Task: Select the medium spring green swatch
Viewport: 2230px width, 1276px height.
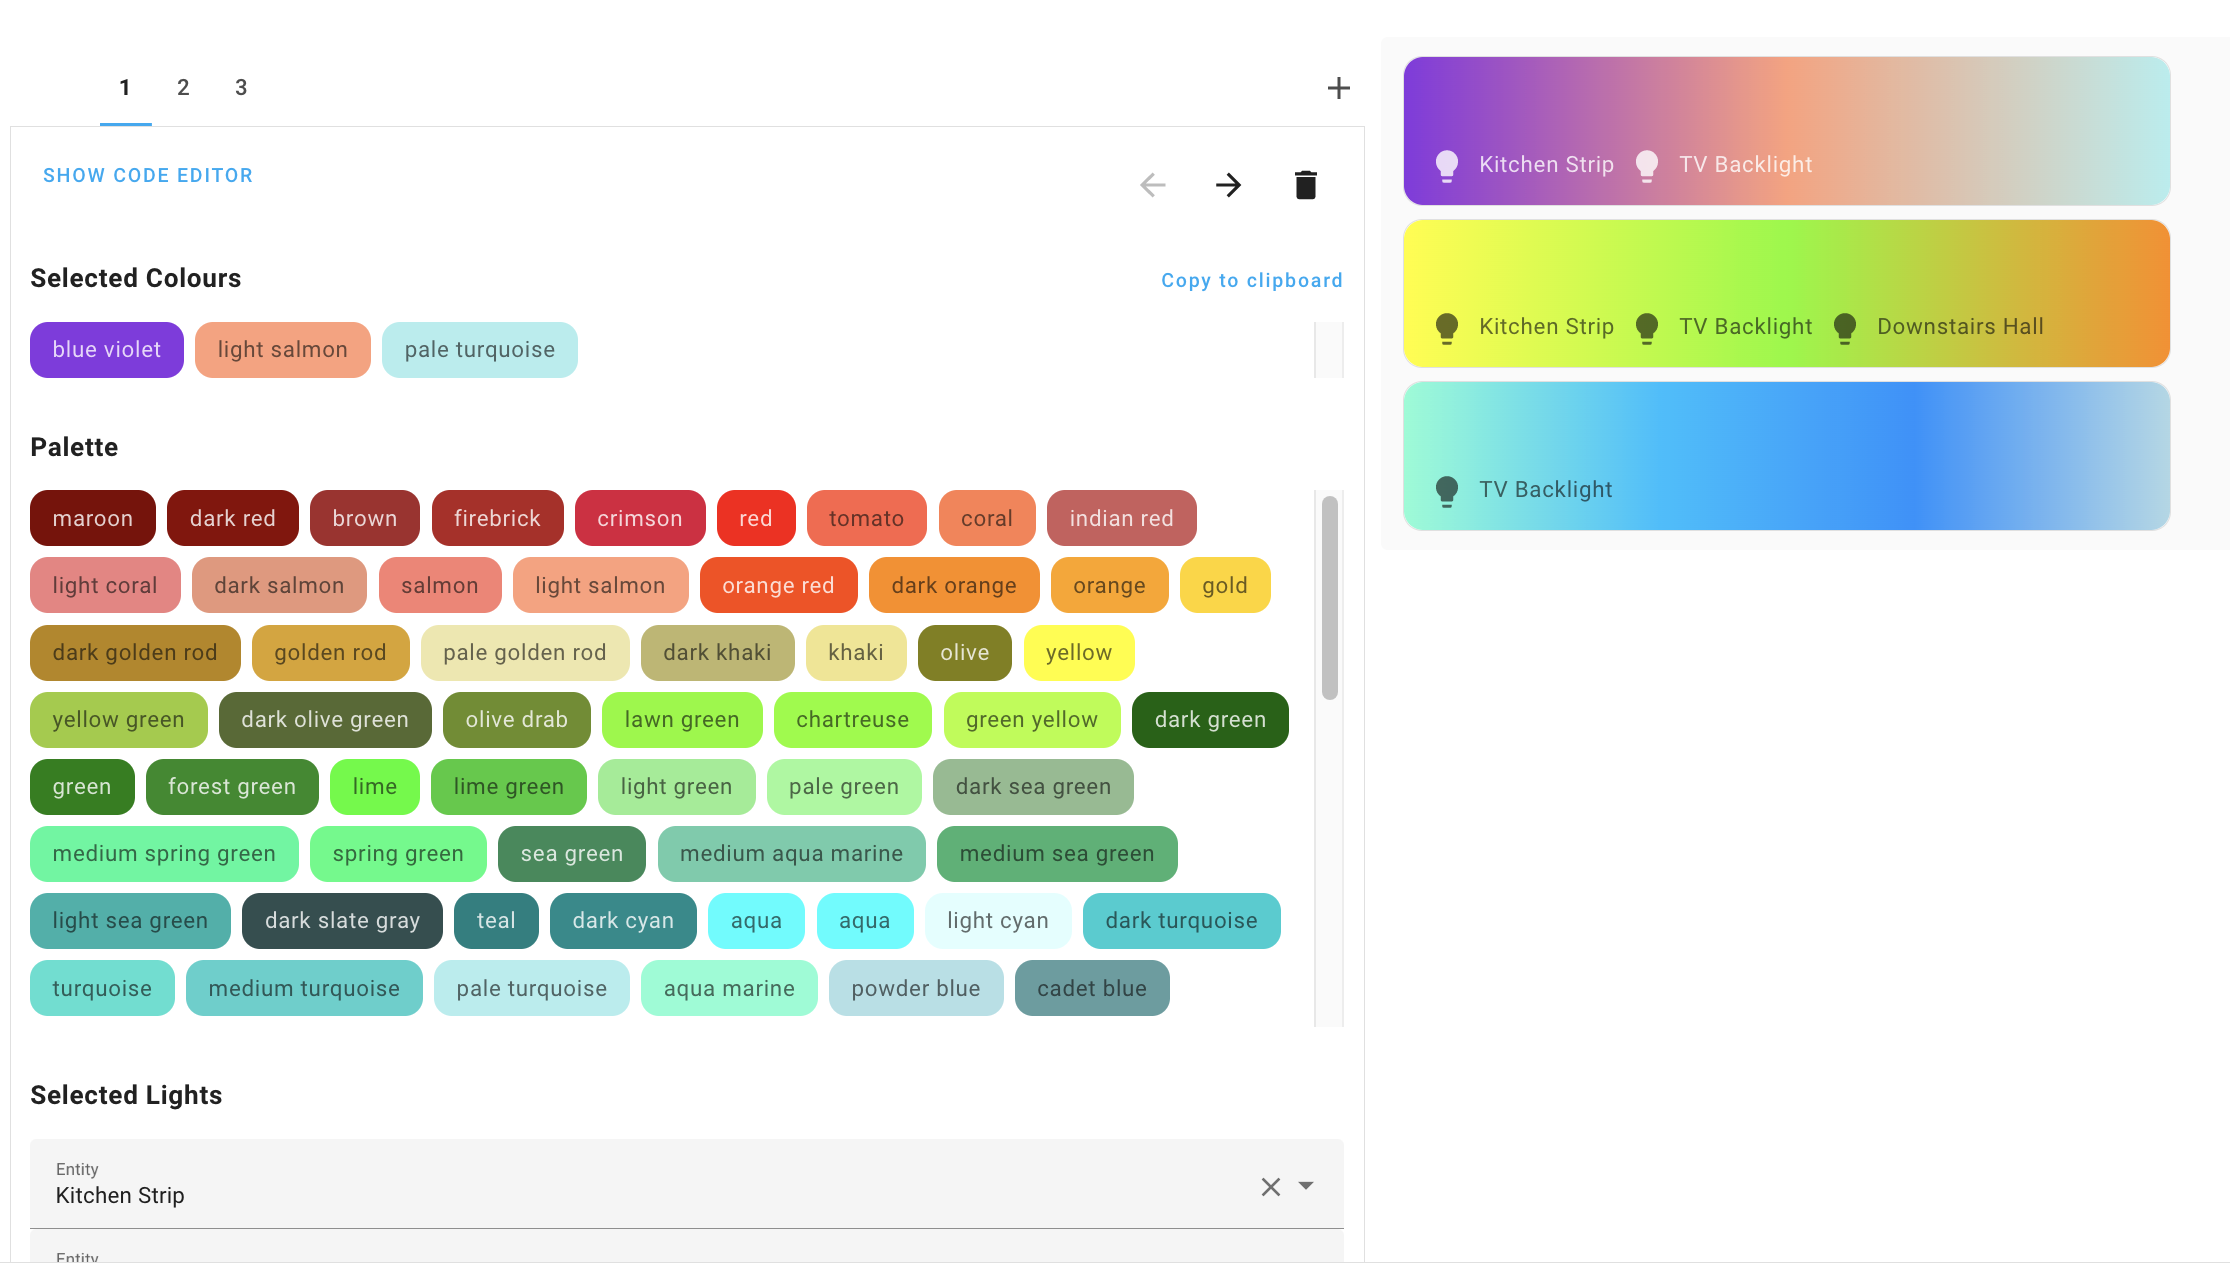Action: (164, 854)
